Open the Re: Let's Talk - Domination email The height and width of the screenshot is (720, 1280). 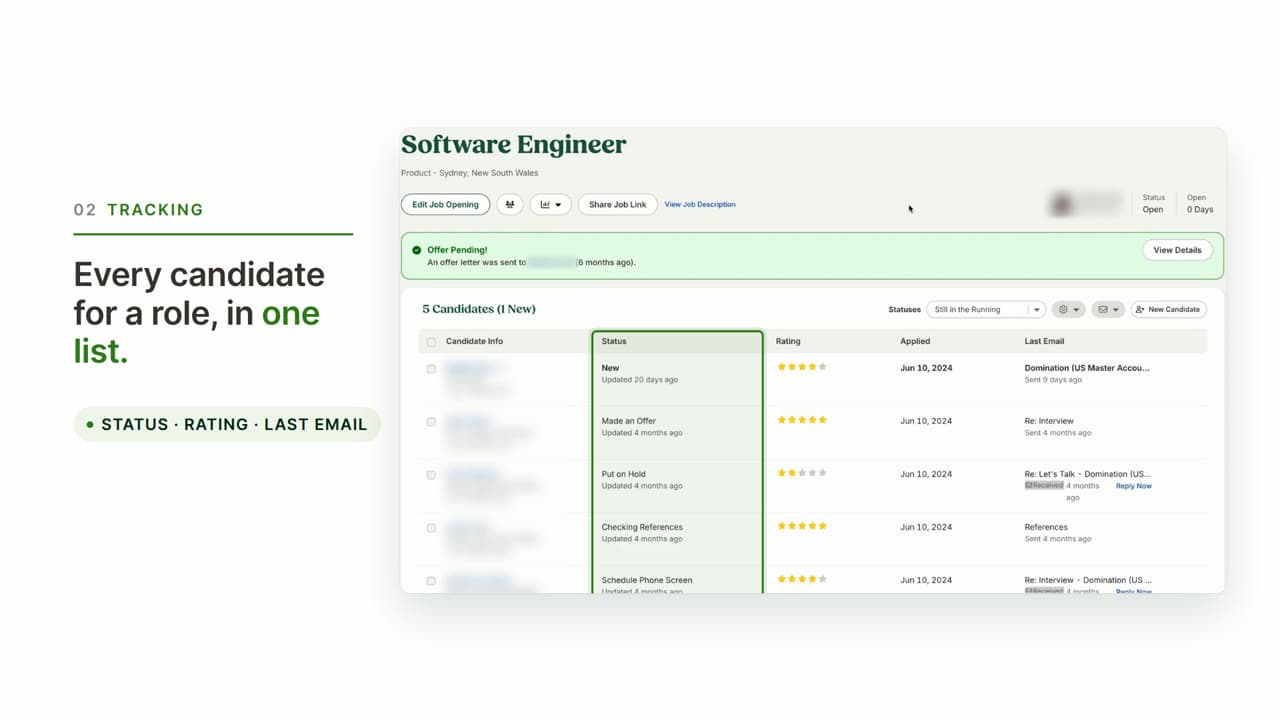(x=1088, y=474)
